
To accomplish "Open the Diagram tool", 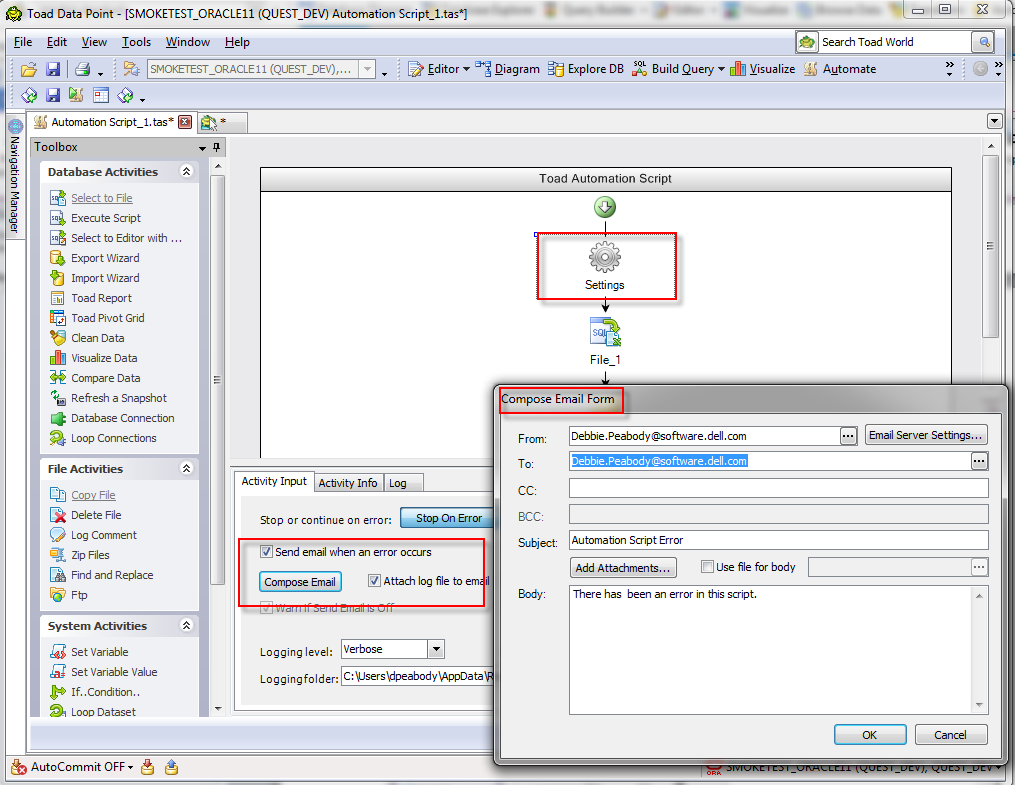I will point(508,69).
